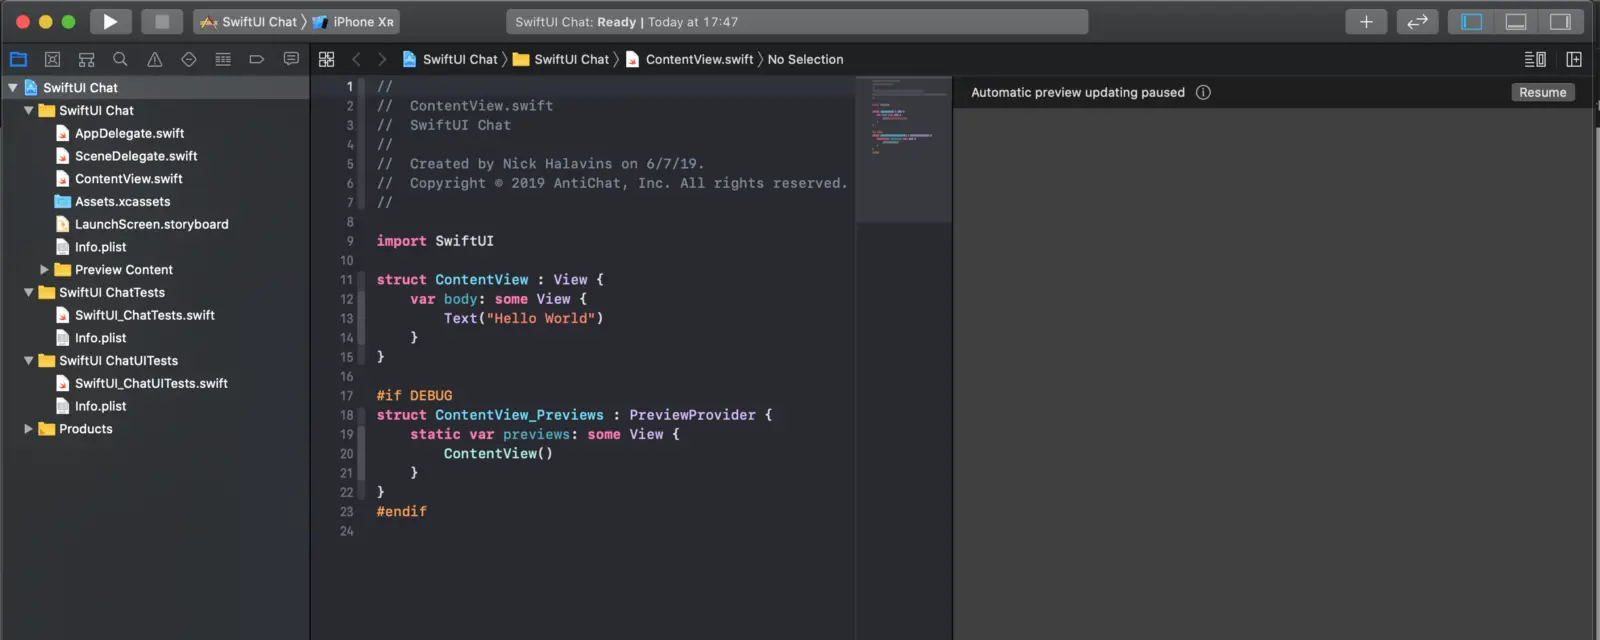The width and height of the screenshot is (1600, 640).
Task: Open LaunchScreen.storyboard
Action: click(154, 224)
